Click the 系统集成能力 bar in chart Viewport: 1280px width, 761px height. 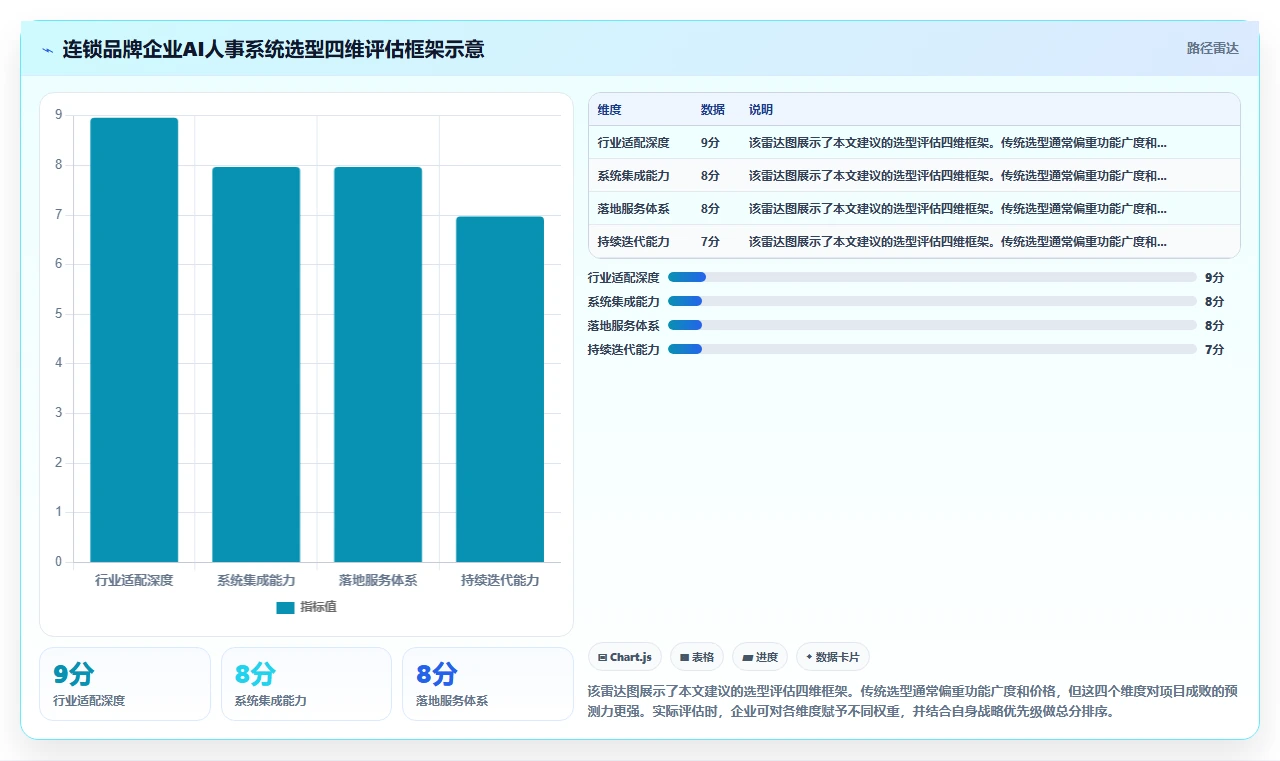point(256,364)
